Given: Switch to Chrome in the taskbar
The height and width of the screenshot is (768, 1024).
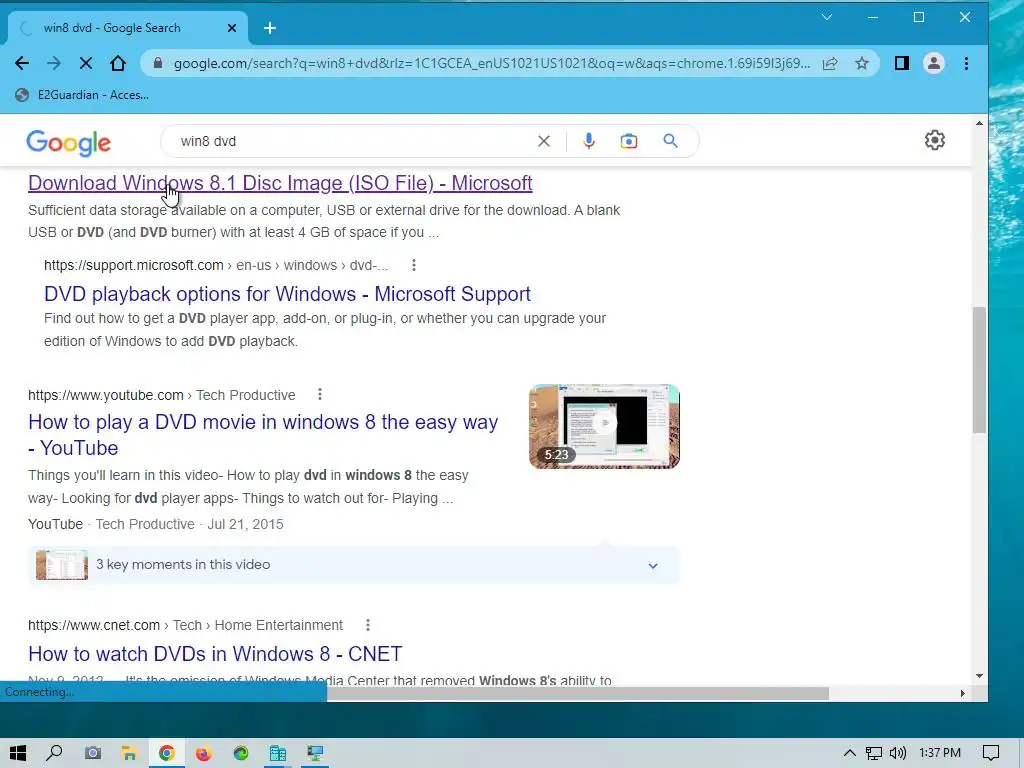Looking at the screenshot, I should pos(167,753).
